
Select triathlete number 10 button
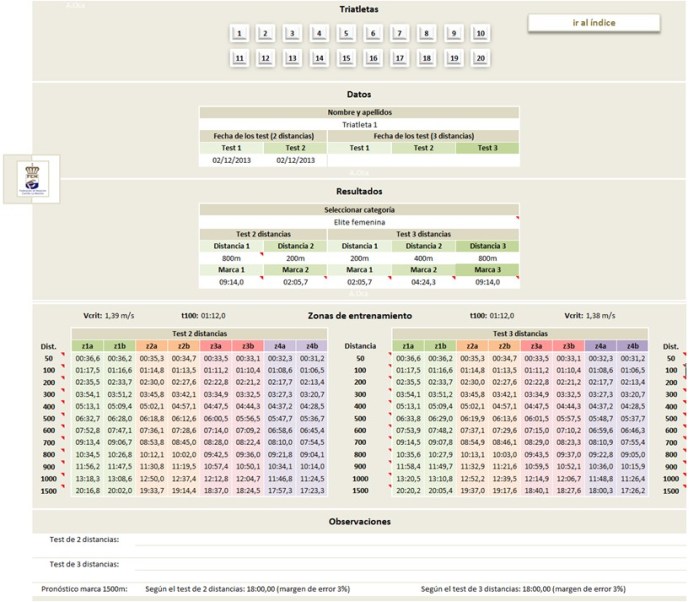pos(480,34)
